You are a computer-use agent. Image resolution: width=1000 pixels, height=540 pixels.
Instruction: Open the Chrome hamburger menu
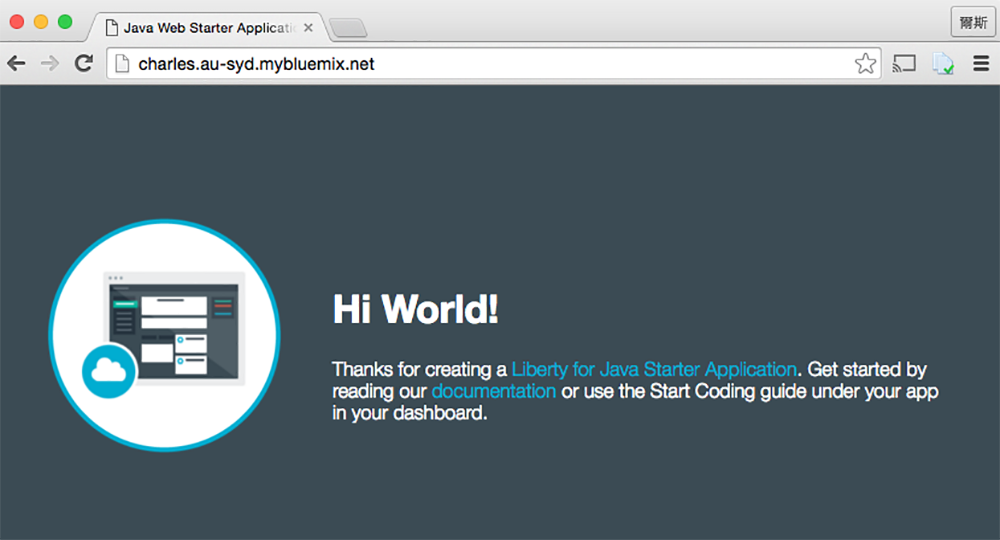(980, 65)
